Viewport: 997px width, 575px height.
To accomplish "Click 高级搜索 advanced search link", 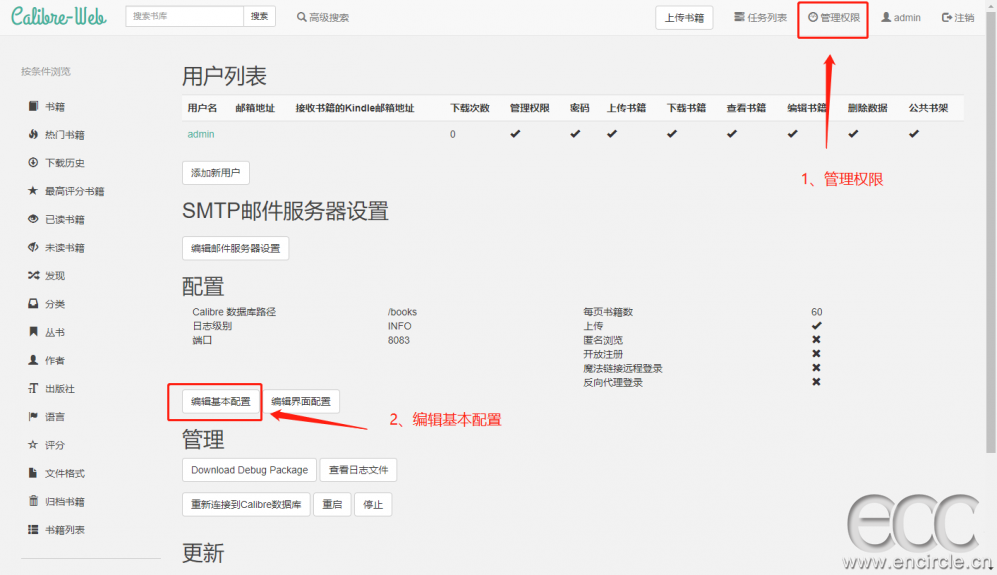I will point(323,17).
